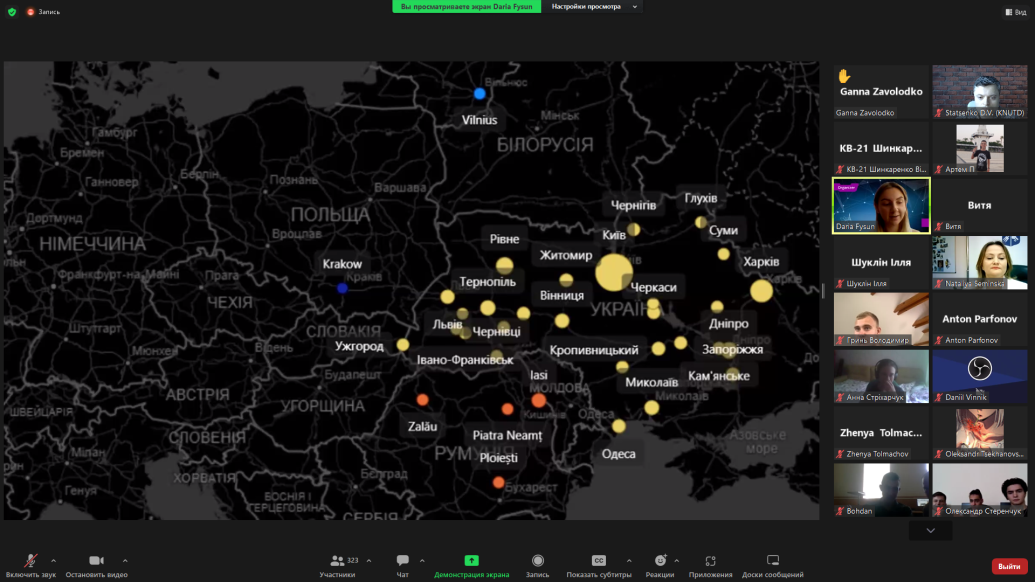This screenshot has width=1035, height=582.
Task: Click the yellow Харків bubble on map
Action: pyautogui.click(x=761, y=290)
